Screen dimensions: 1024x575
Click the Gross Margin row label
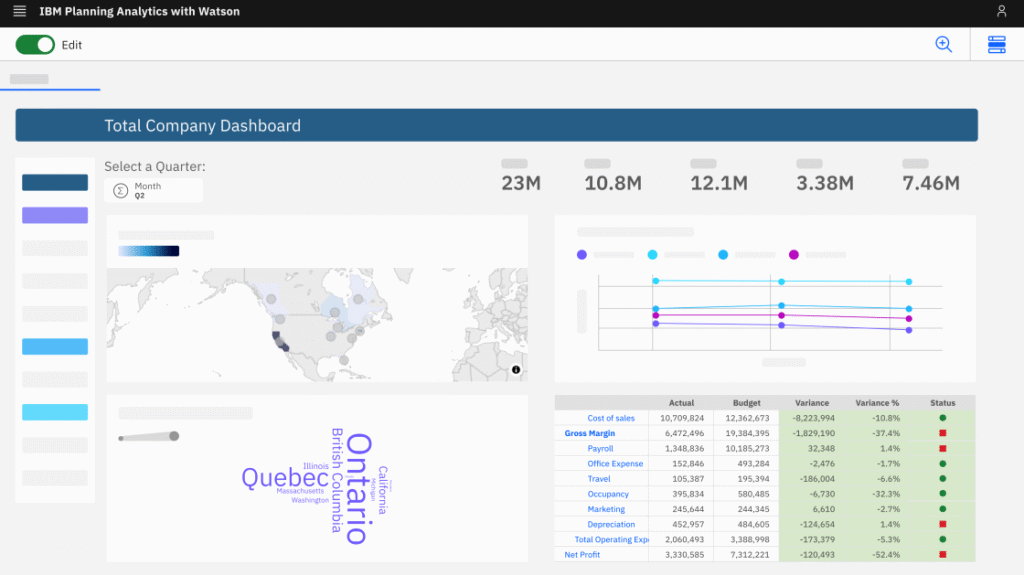point(589,433)
